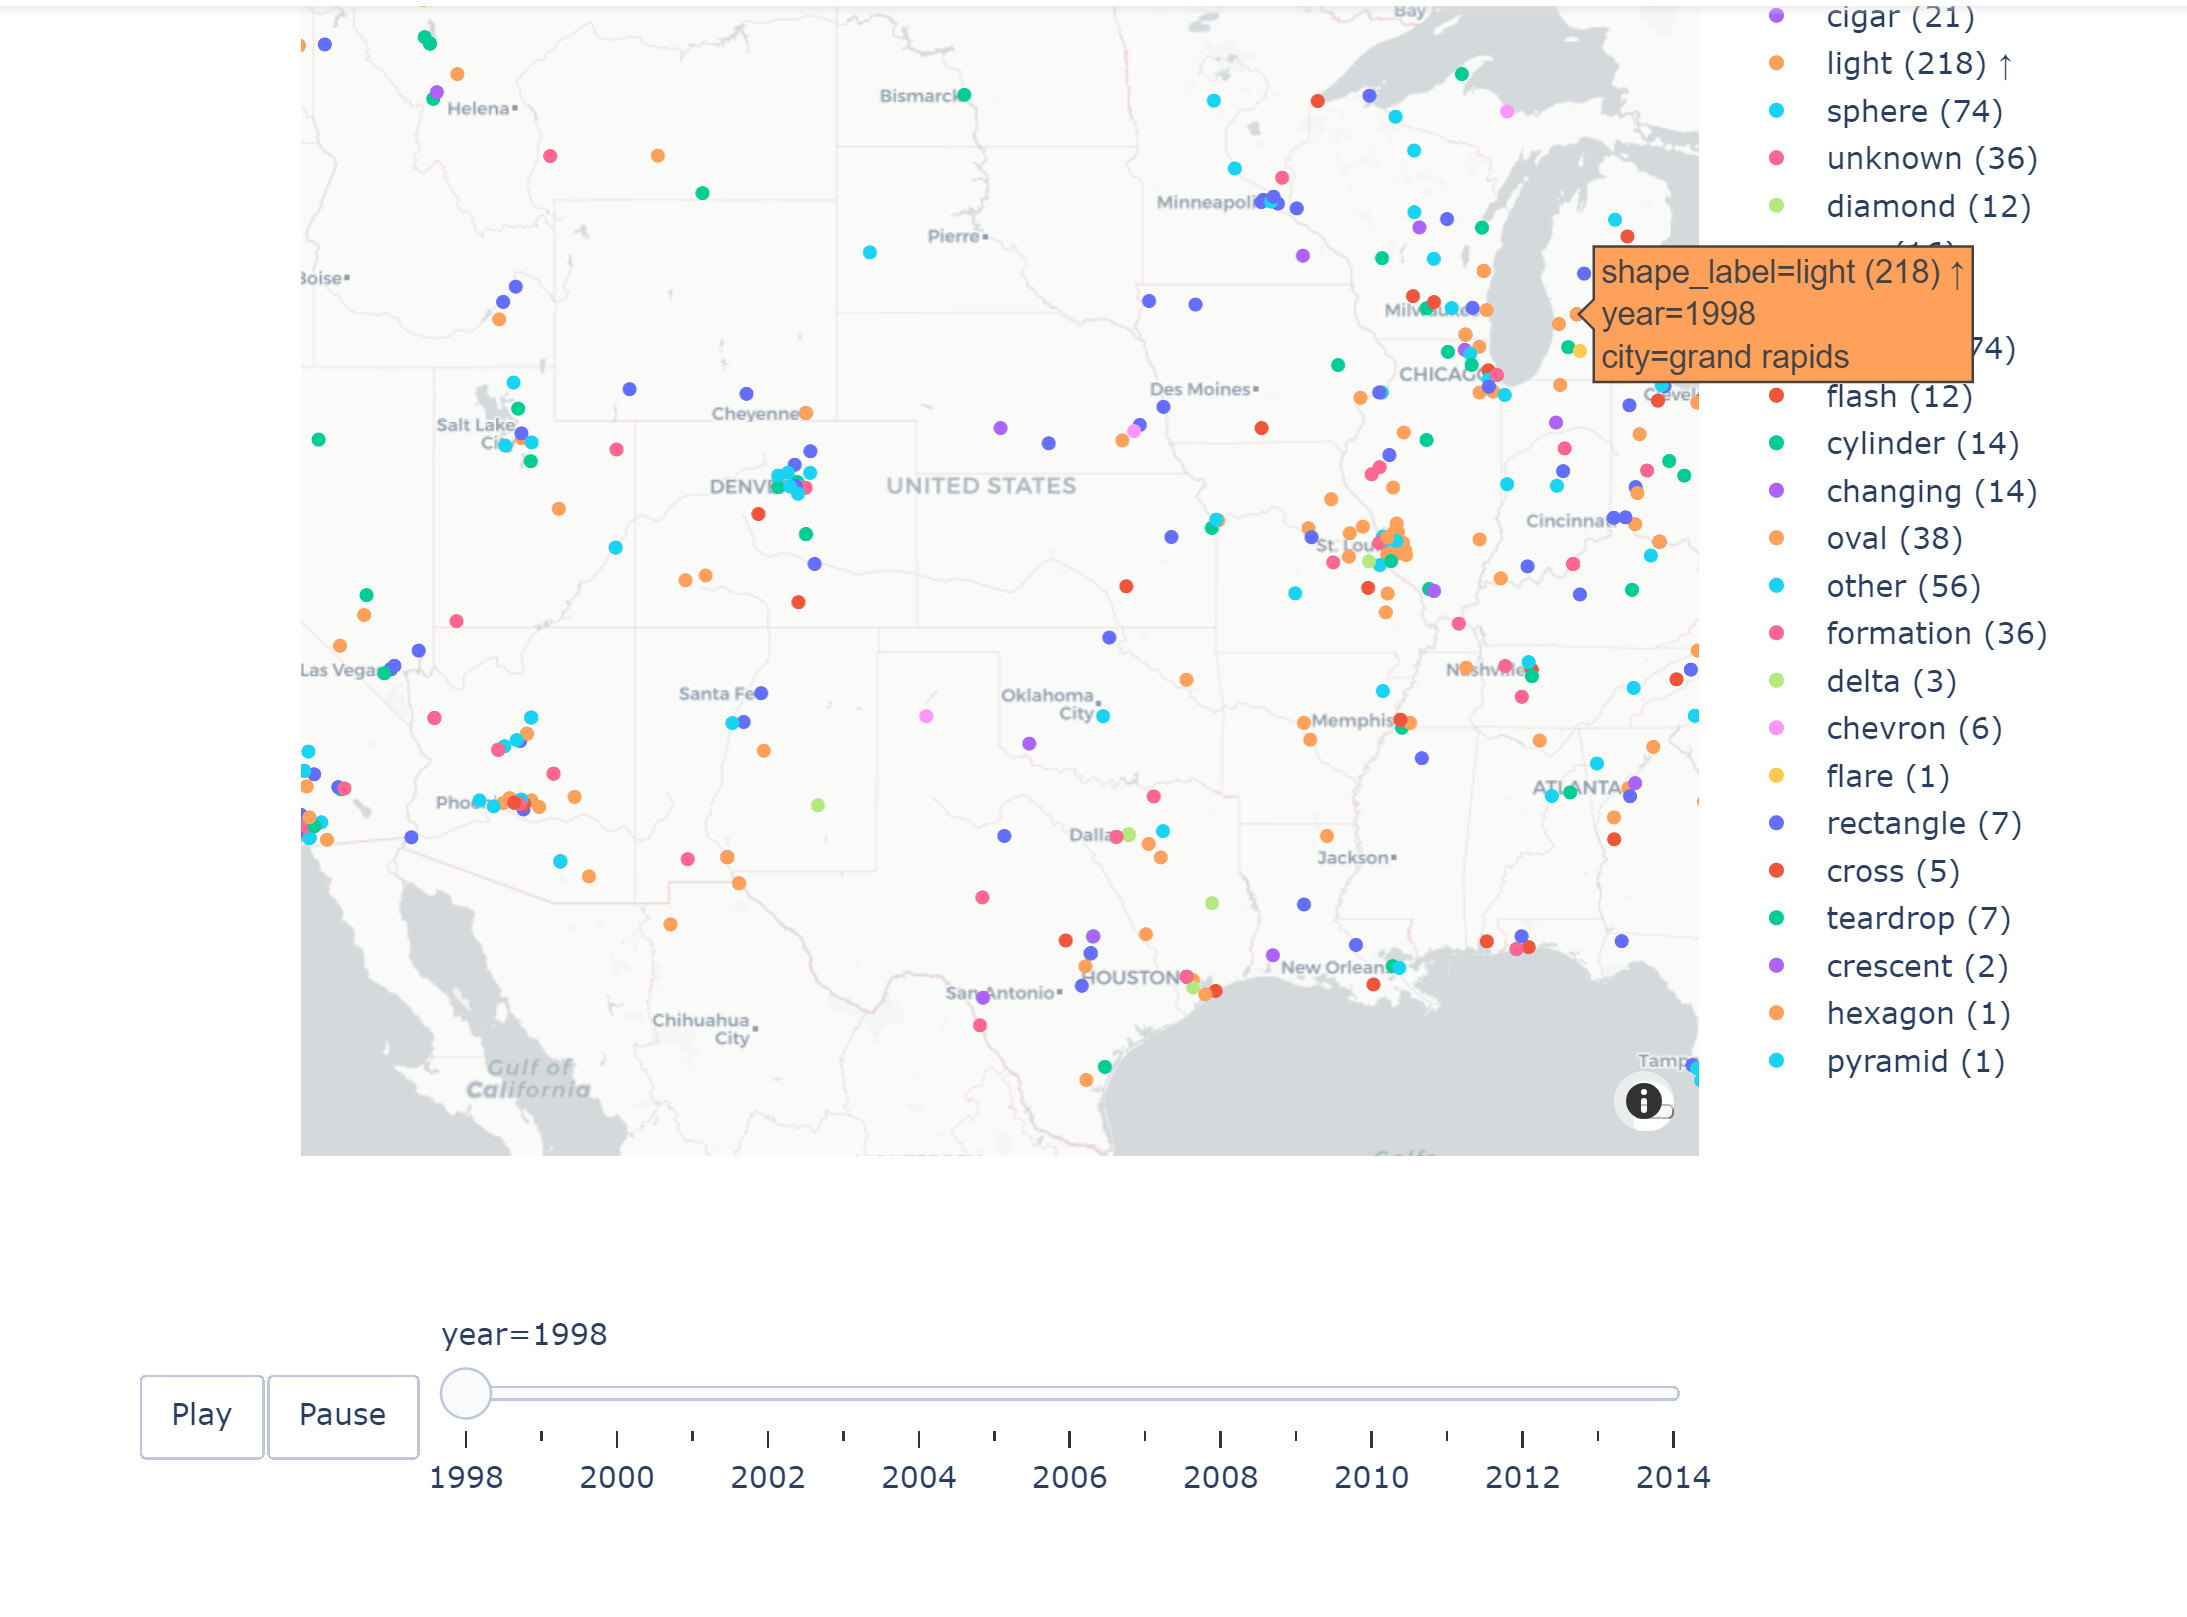Click the chevron (6) pink legend dot
Viewport: 2187px width, 1617px height.
[x=1776, y=728]
